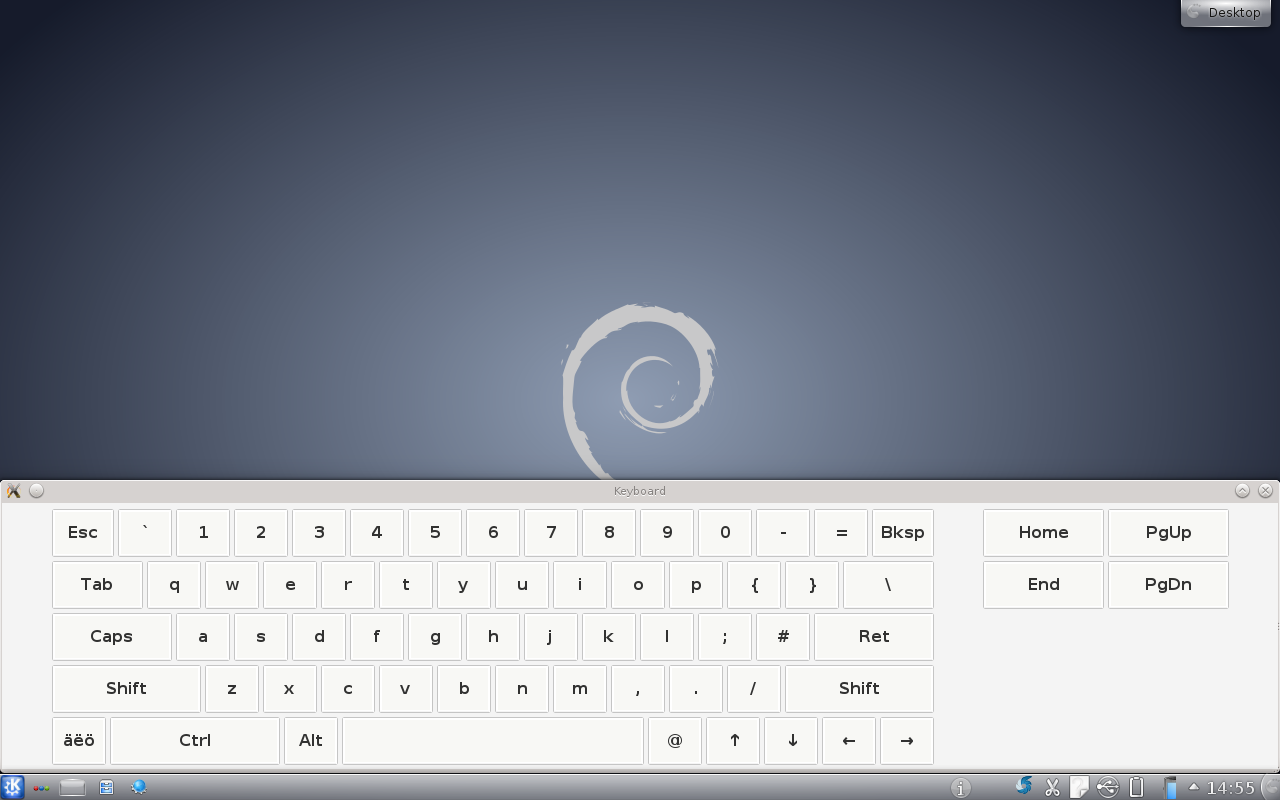Click the show desktop pager icon

72,788
